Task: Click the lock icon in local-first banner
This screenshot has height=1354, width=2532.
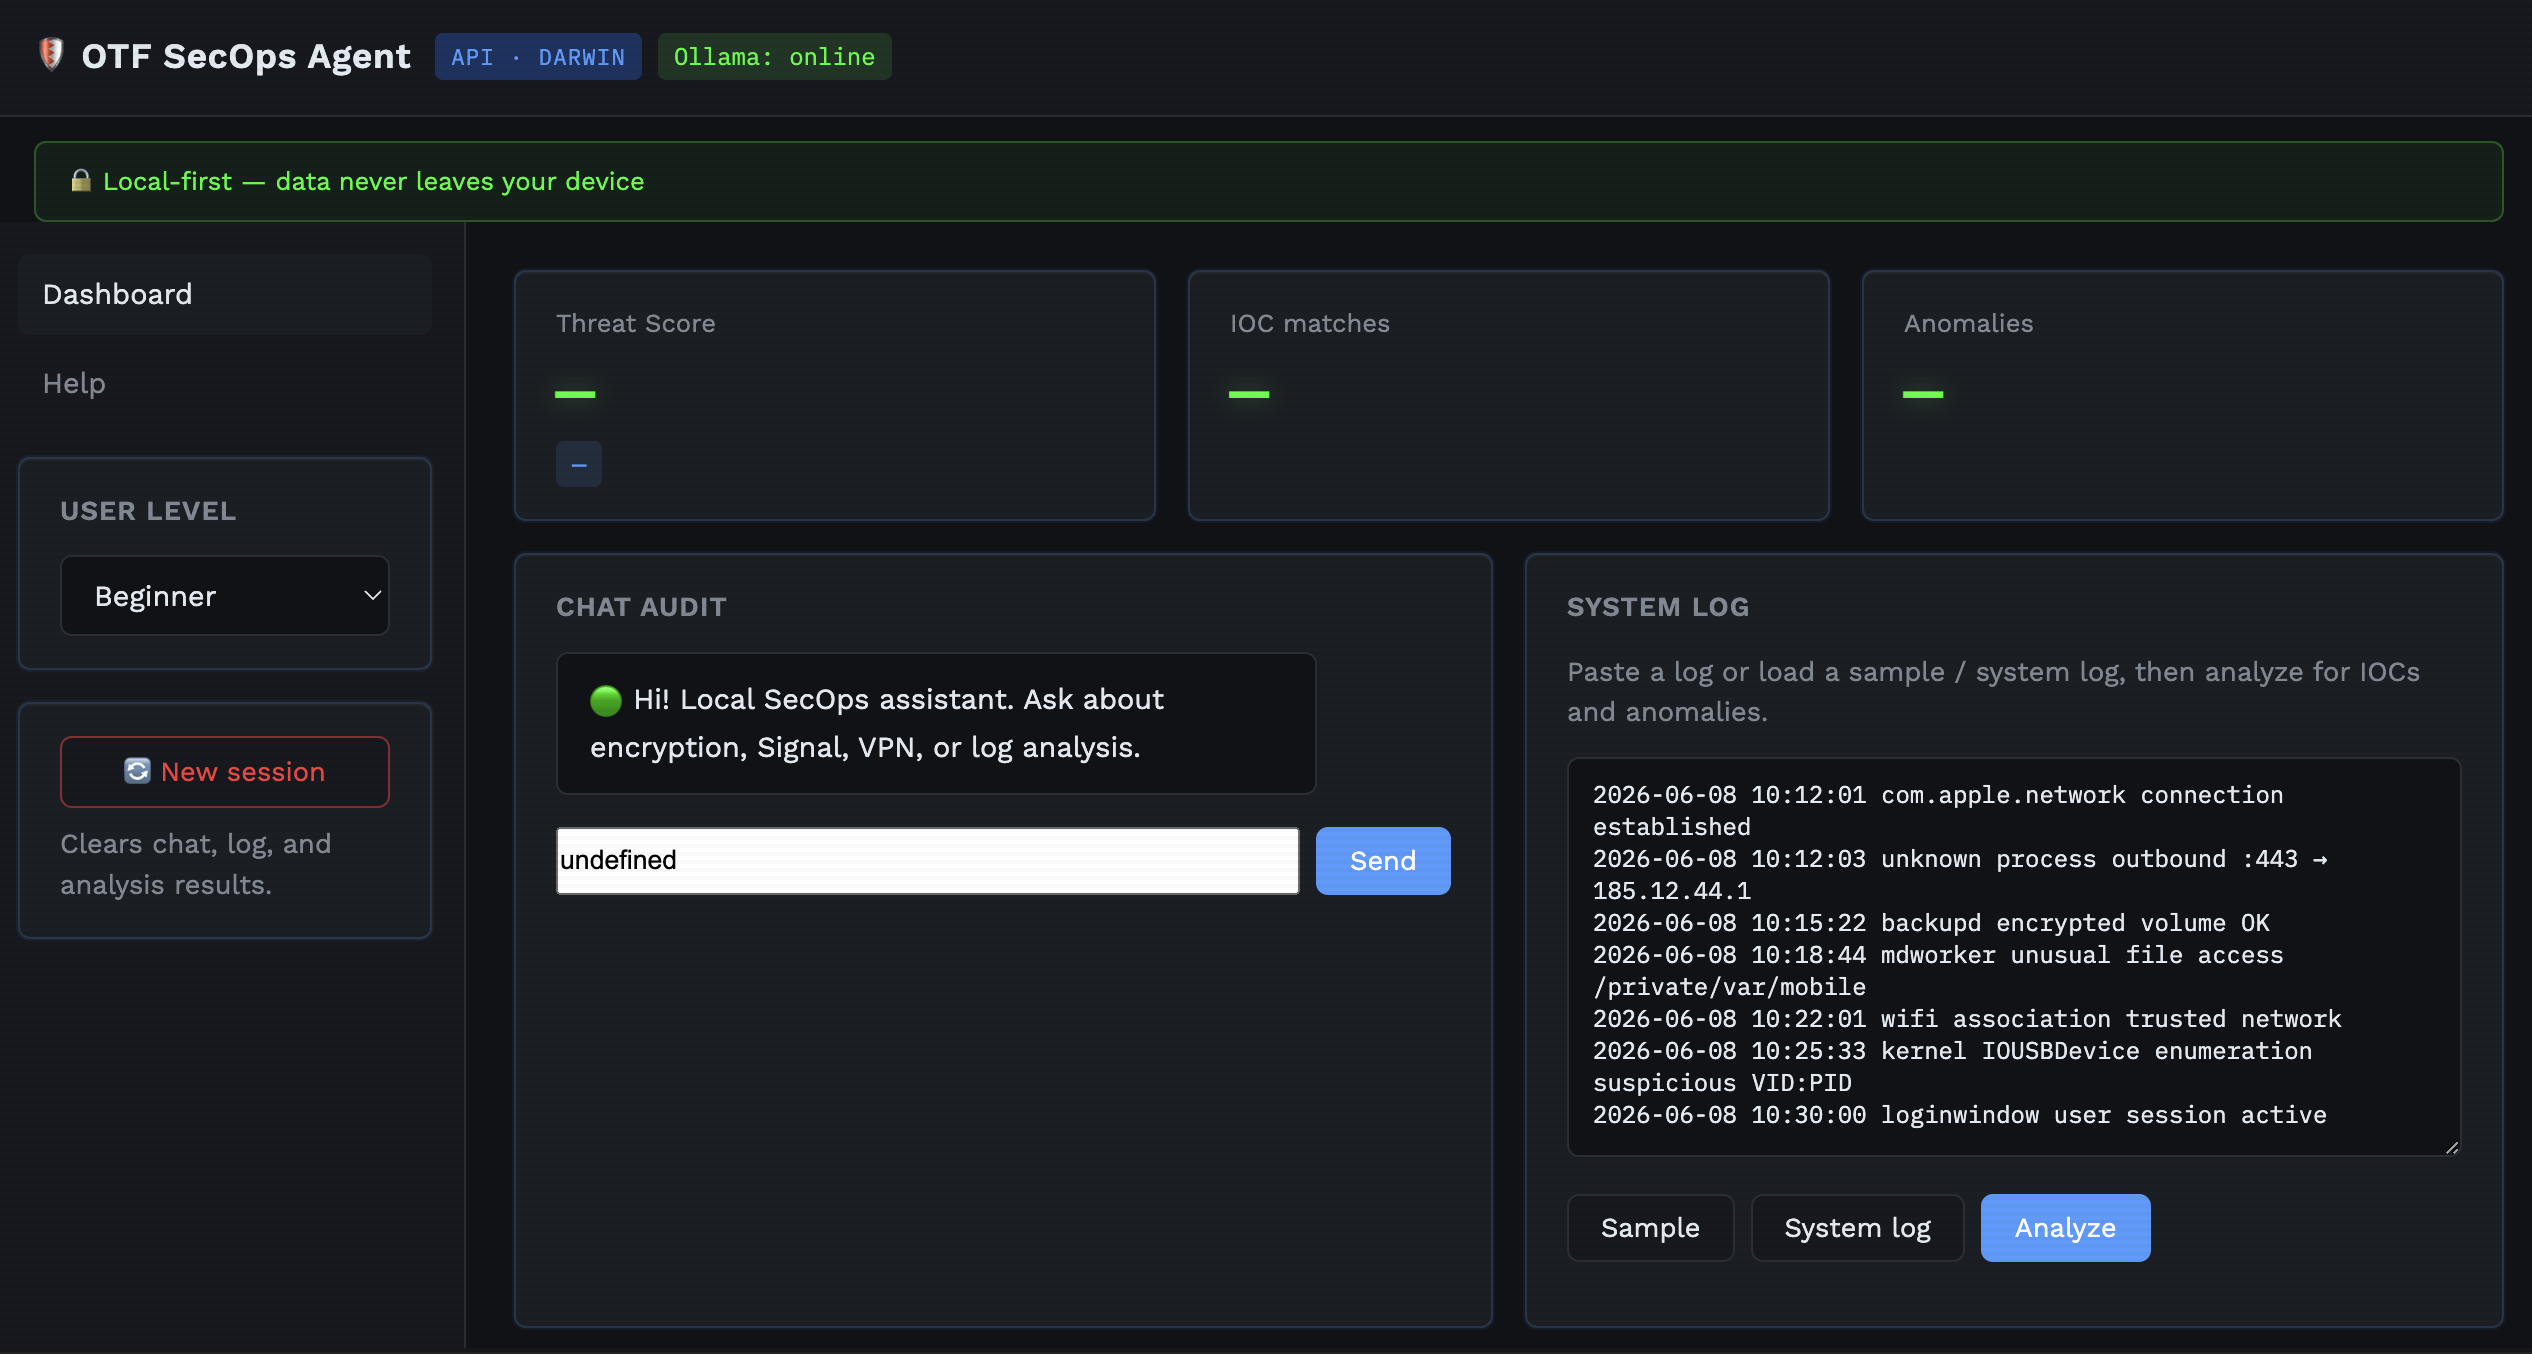Action: point(81,181)
